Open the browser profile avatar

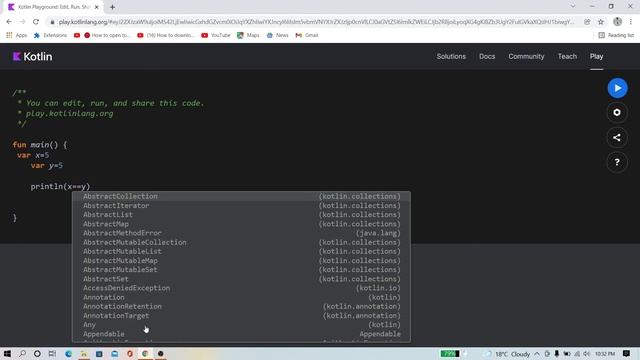pyautogui.click(x=617, y=22)
